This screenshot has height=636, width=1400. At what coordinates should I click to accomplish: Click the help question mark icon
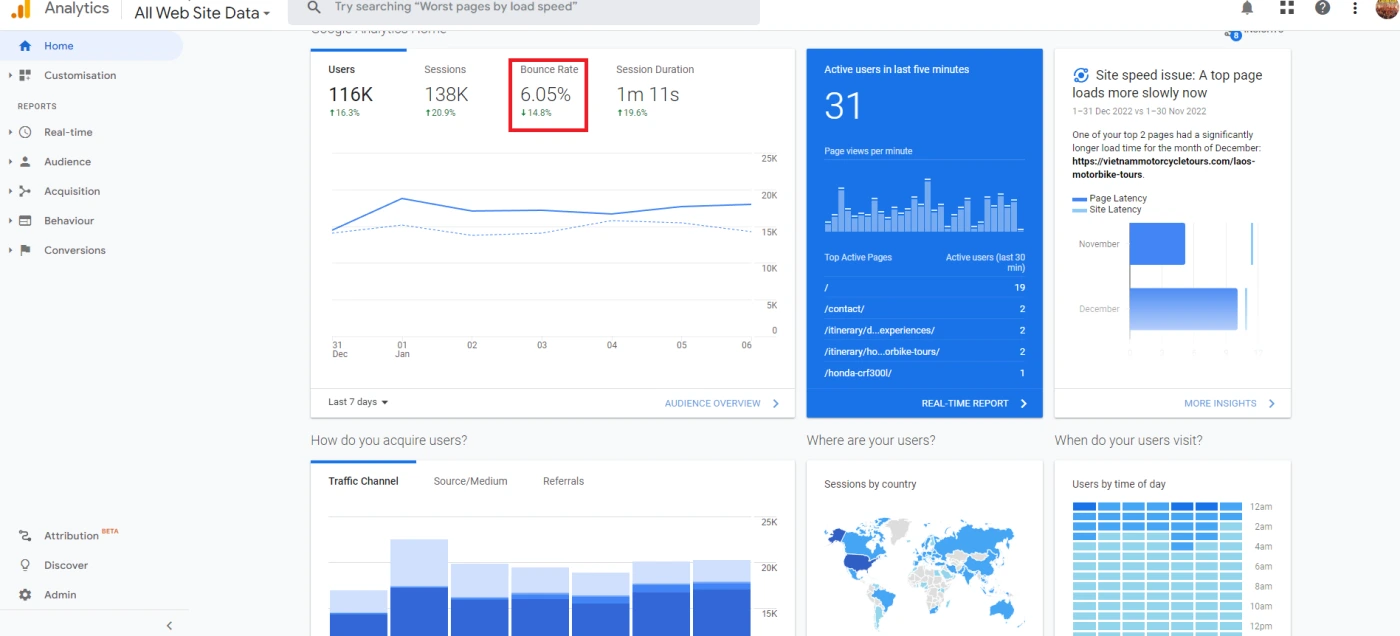[1323, 8]
